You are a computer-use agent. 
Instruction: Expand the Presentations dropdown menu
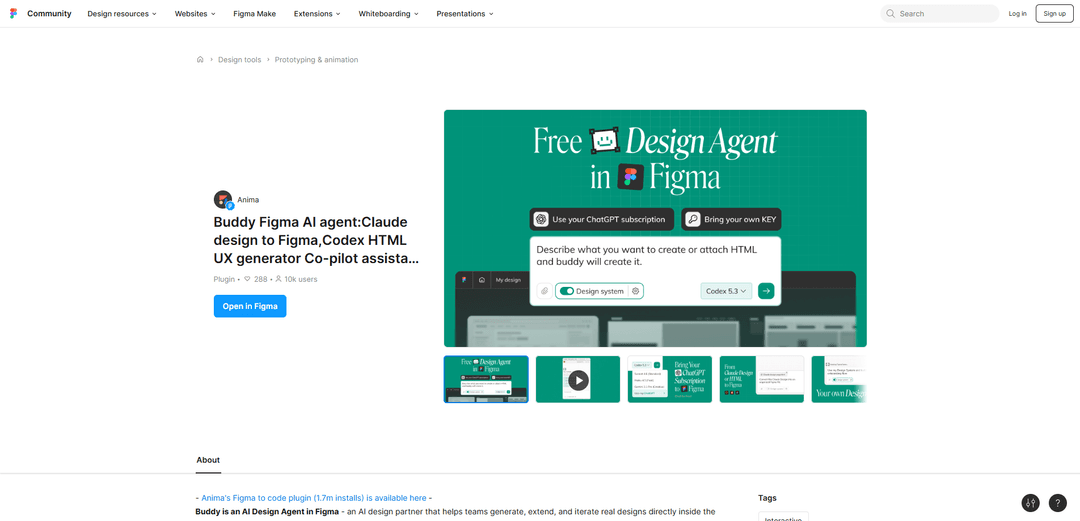[x=465, y=14]
